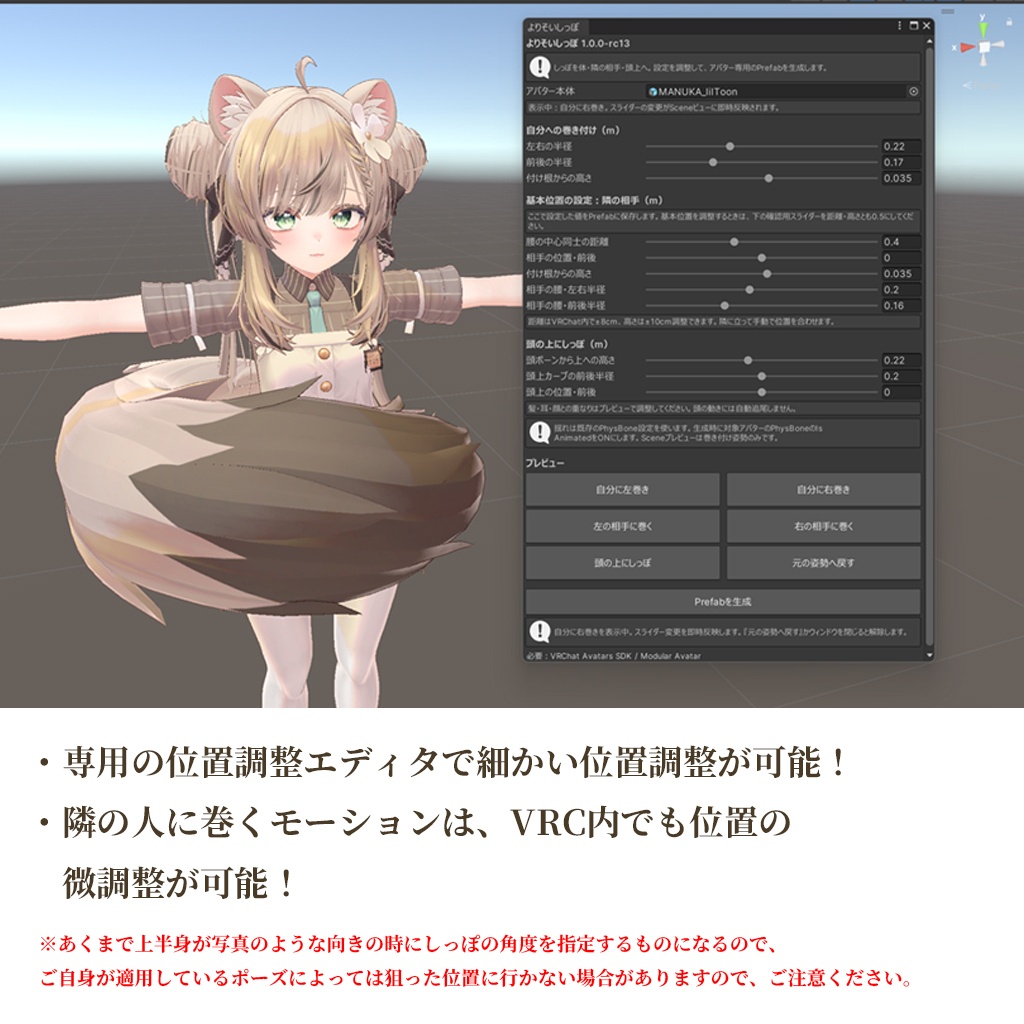Click the 相手の腰・左右半径 value field 0.2
This screenshot has height=1024, width=1024.
tap(901, 289)
